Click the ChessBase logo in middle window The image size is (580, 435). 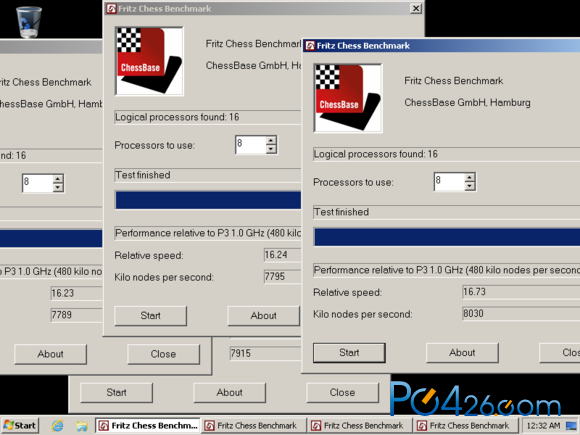[x=149, y=61]
